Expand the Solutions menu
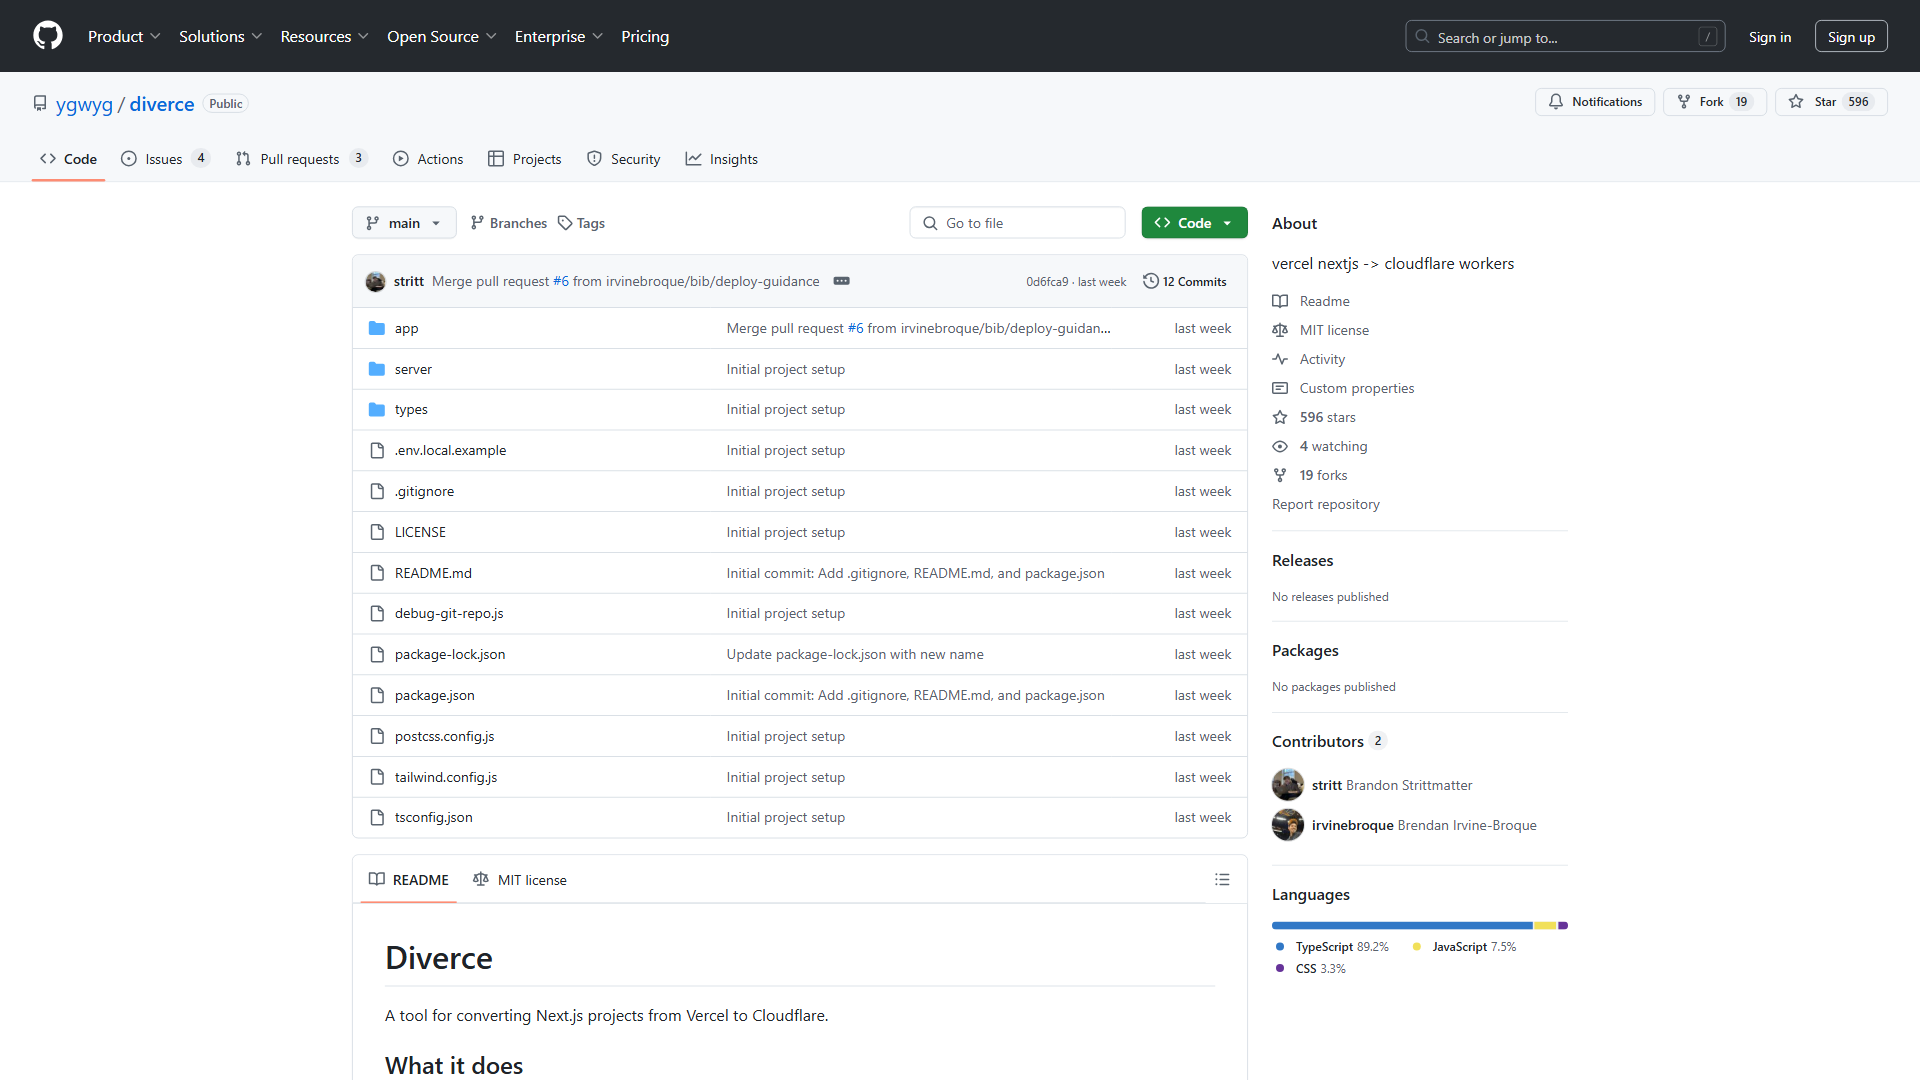Screen dimensions: 1920x1080 click(x=220, y=36)
